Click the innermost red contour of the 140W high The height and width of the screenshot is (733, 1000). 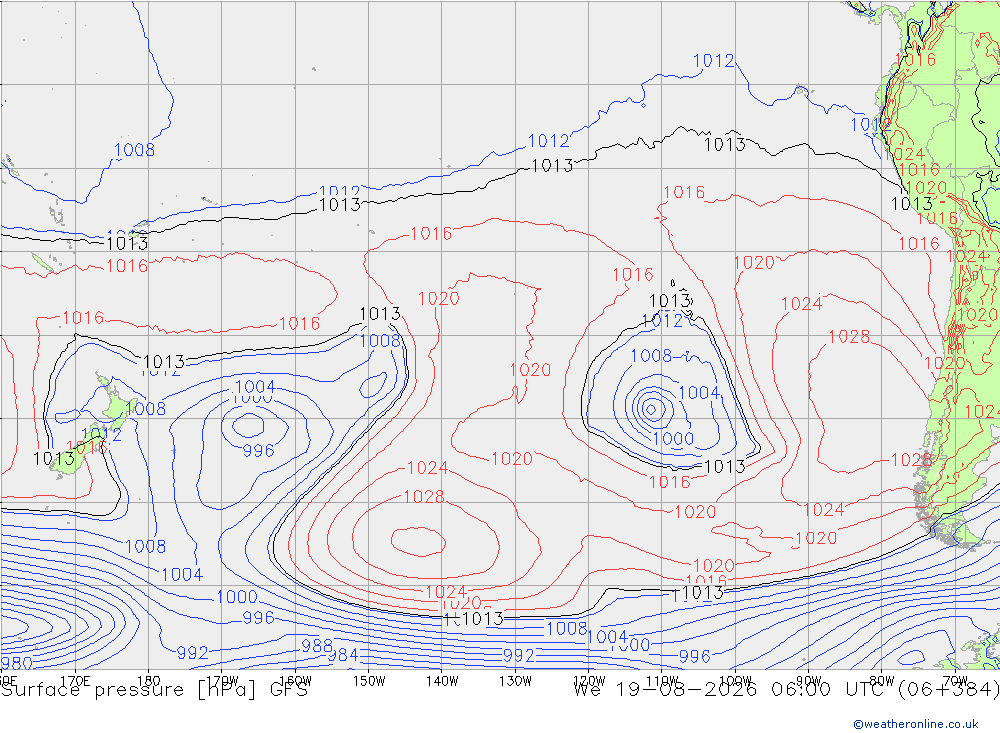[418, 542]
